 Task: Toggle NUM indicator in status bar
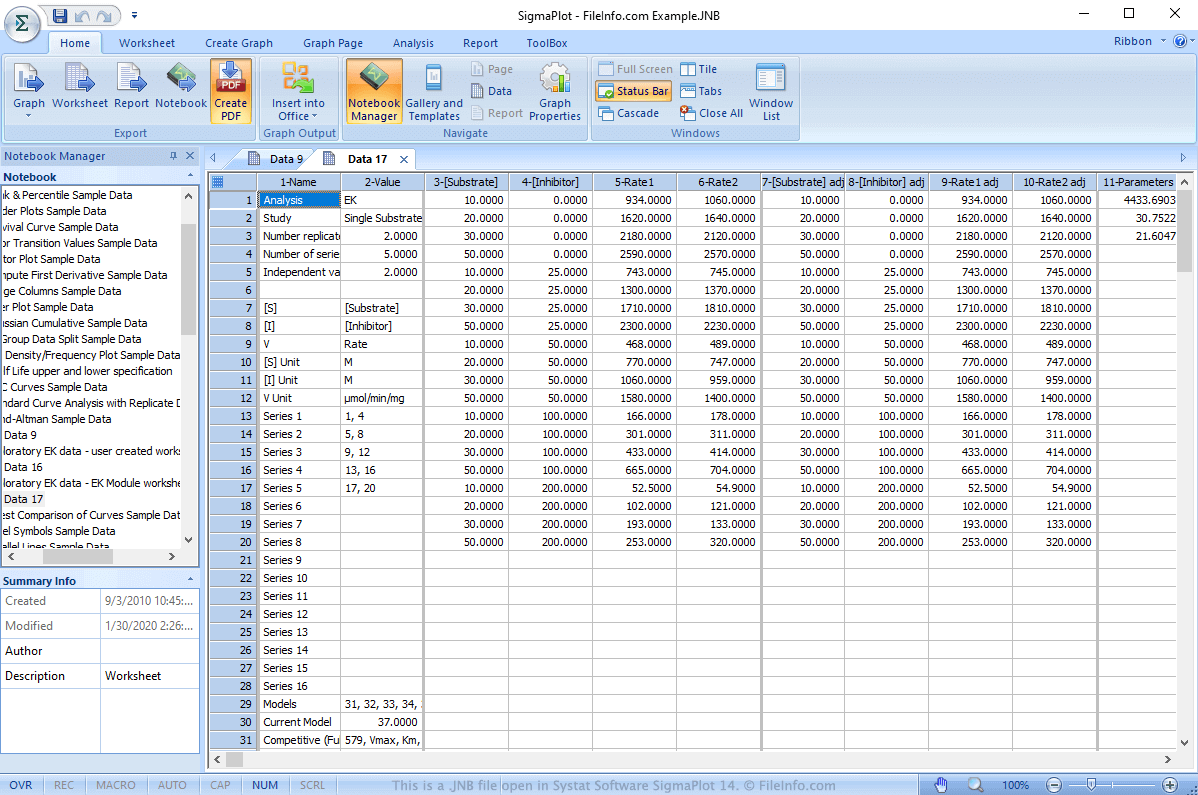265,785
